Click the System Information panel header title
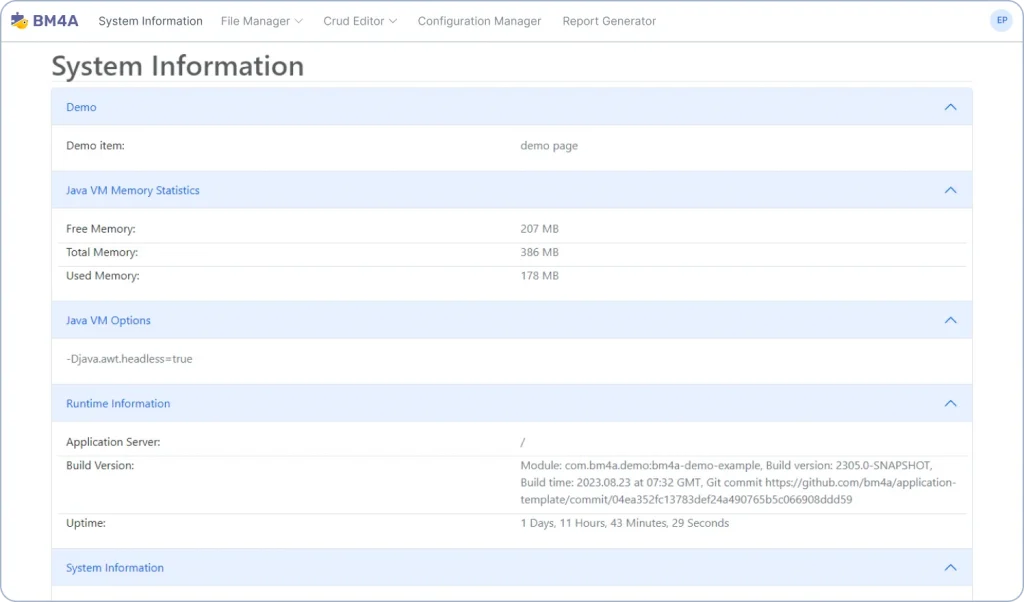This screenshot has height=602, width=1024. pos(115,567)
